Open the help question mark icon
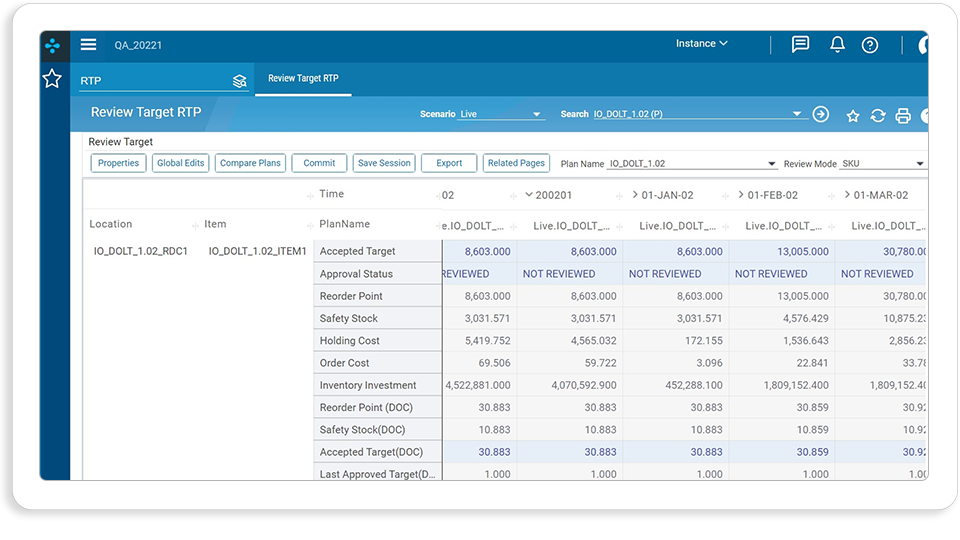This screenshot has width=960, height=540. click(869, 45)
